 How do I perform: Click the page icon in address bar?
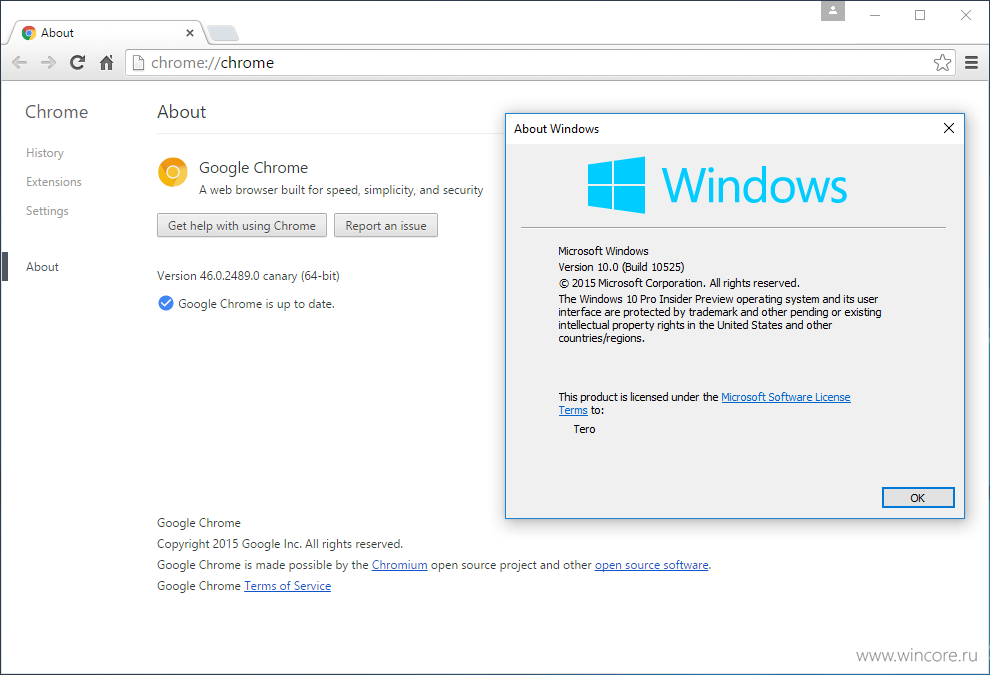138,63
